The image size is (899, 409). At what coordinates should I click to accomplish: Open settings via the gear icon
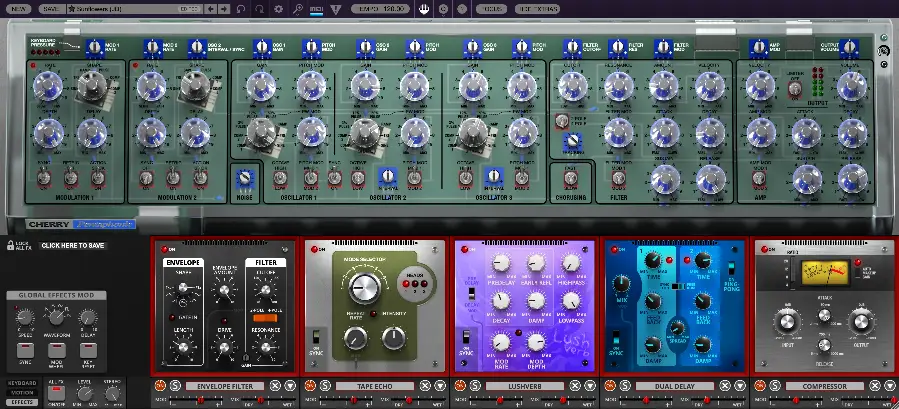279,9
